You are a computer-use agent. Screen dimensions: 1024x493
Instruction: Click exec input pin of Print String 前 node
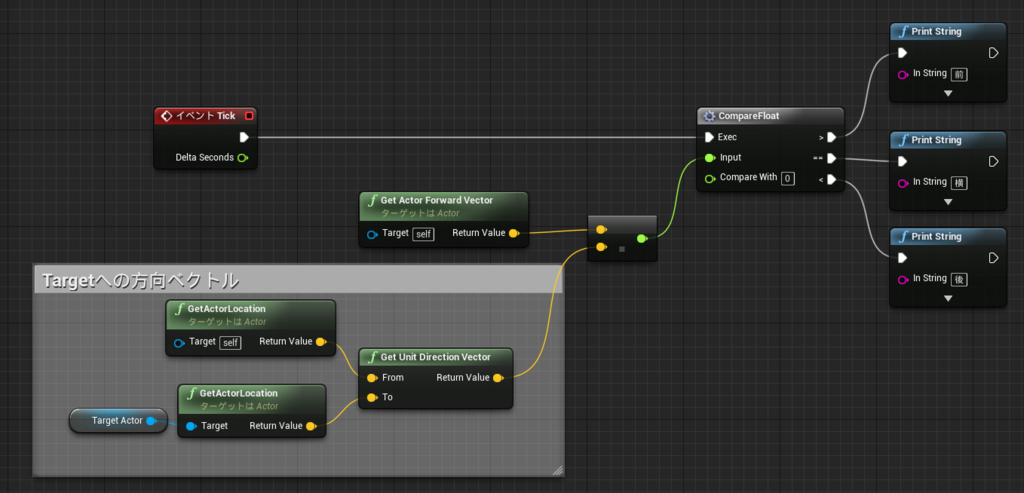point(903,53)
